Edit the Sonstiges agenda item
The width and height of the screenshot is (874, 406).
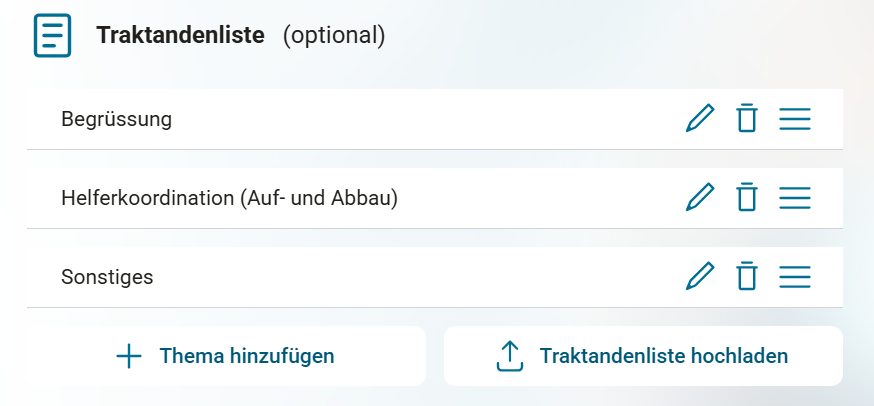[700, 276]
